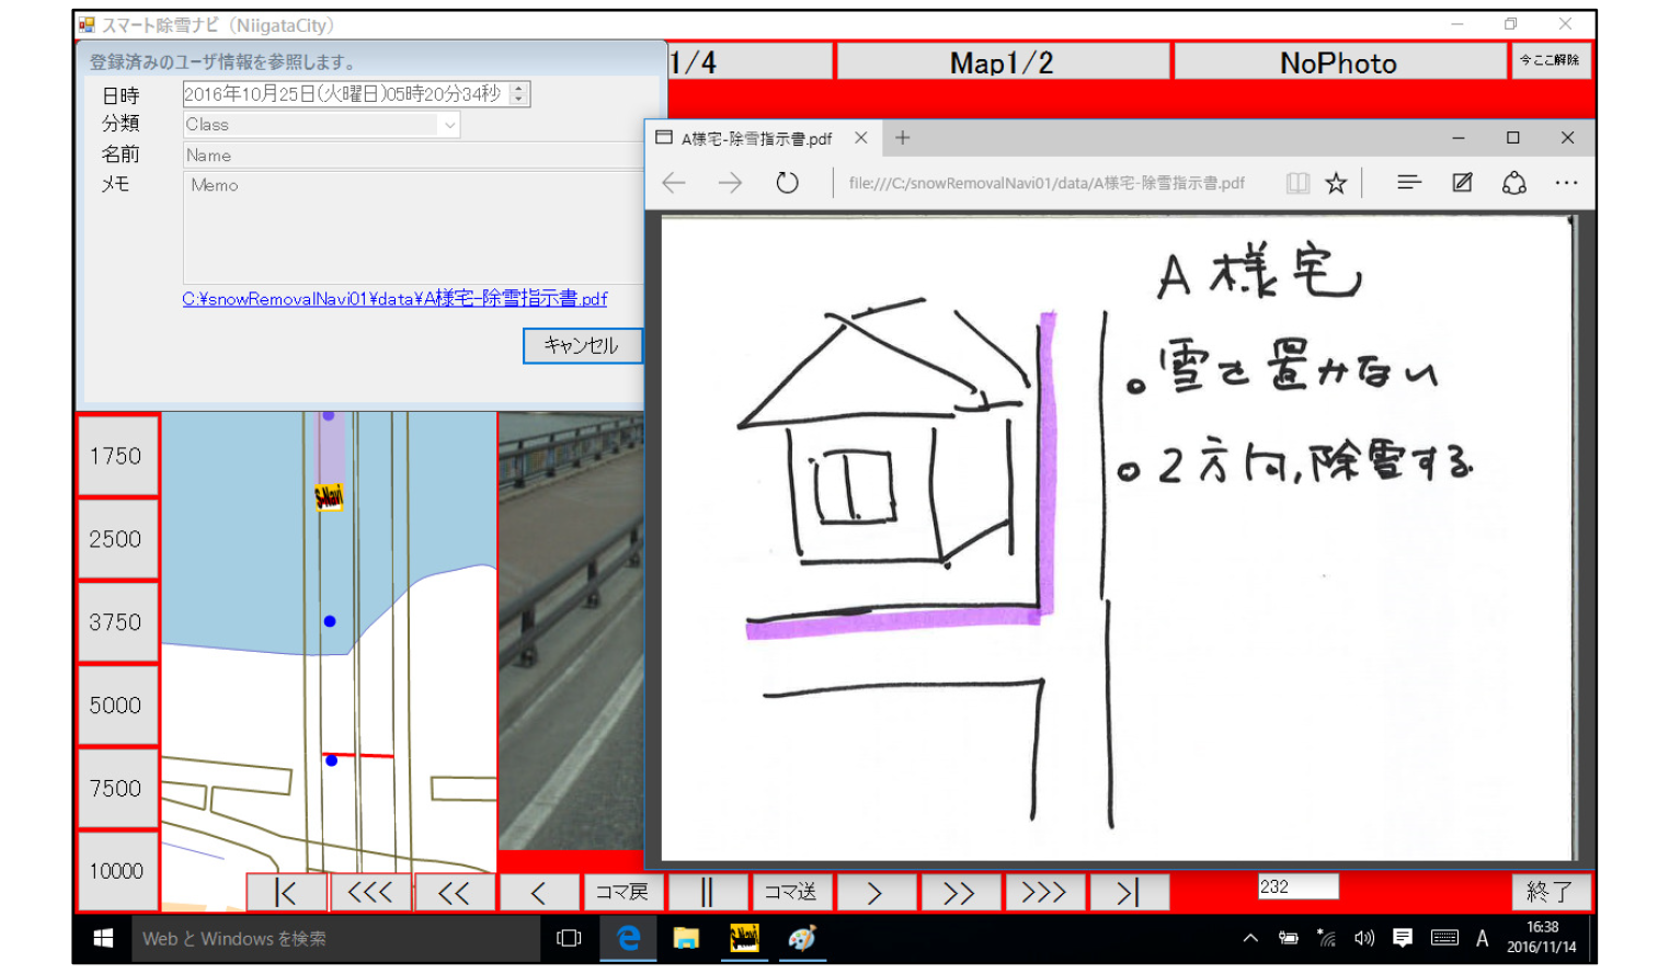
Task: Click the IME input mode A
Action: [1482, 938]
